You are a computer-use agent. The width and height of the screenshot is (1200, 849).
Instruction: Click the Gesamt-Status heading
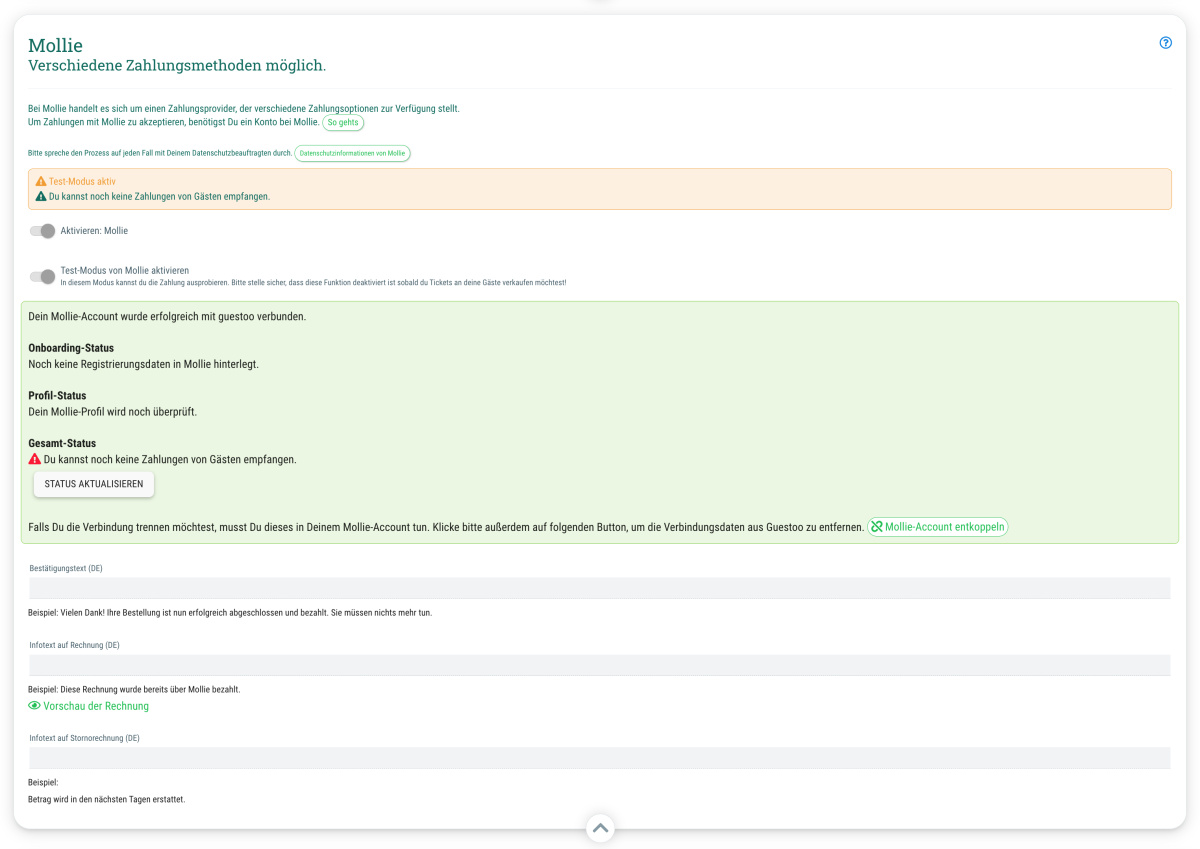tap(62, 443)
